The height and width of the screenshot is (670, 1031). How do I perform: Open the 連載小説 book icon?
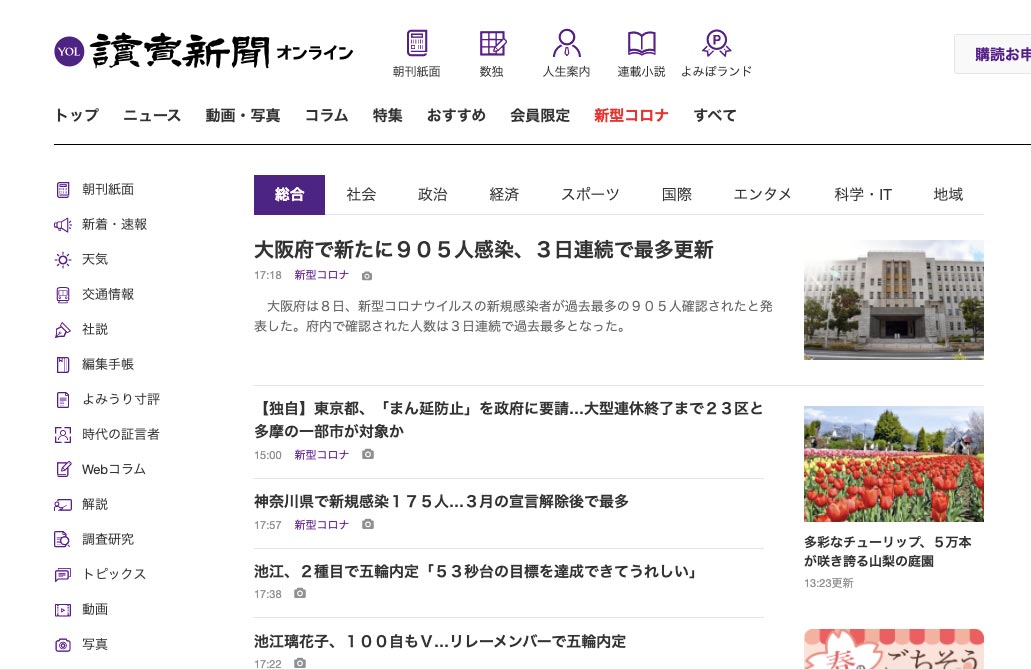[x=641, y=43]
